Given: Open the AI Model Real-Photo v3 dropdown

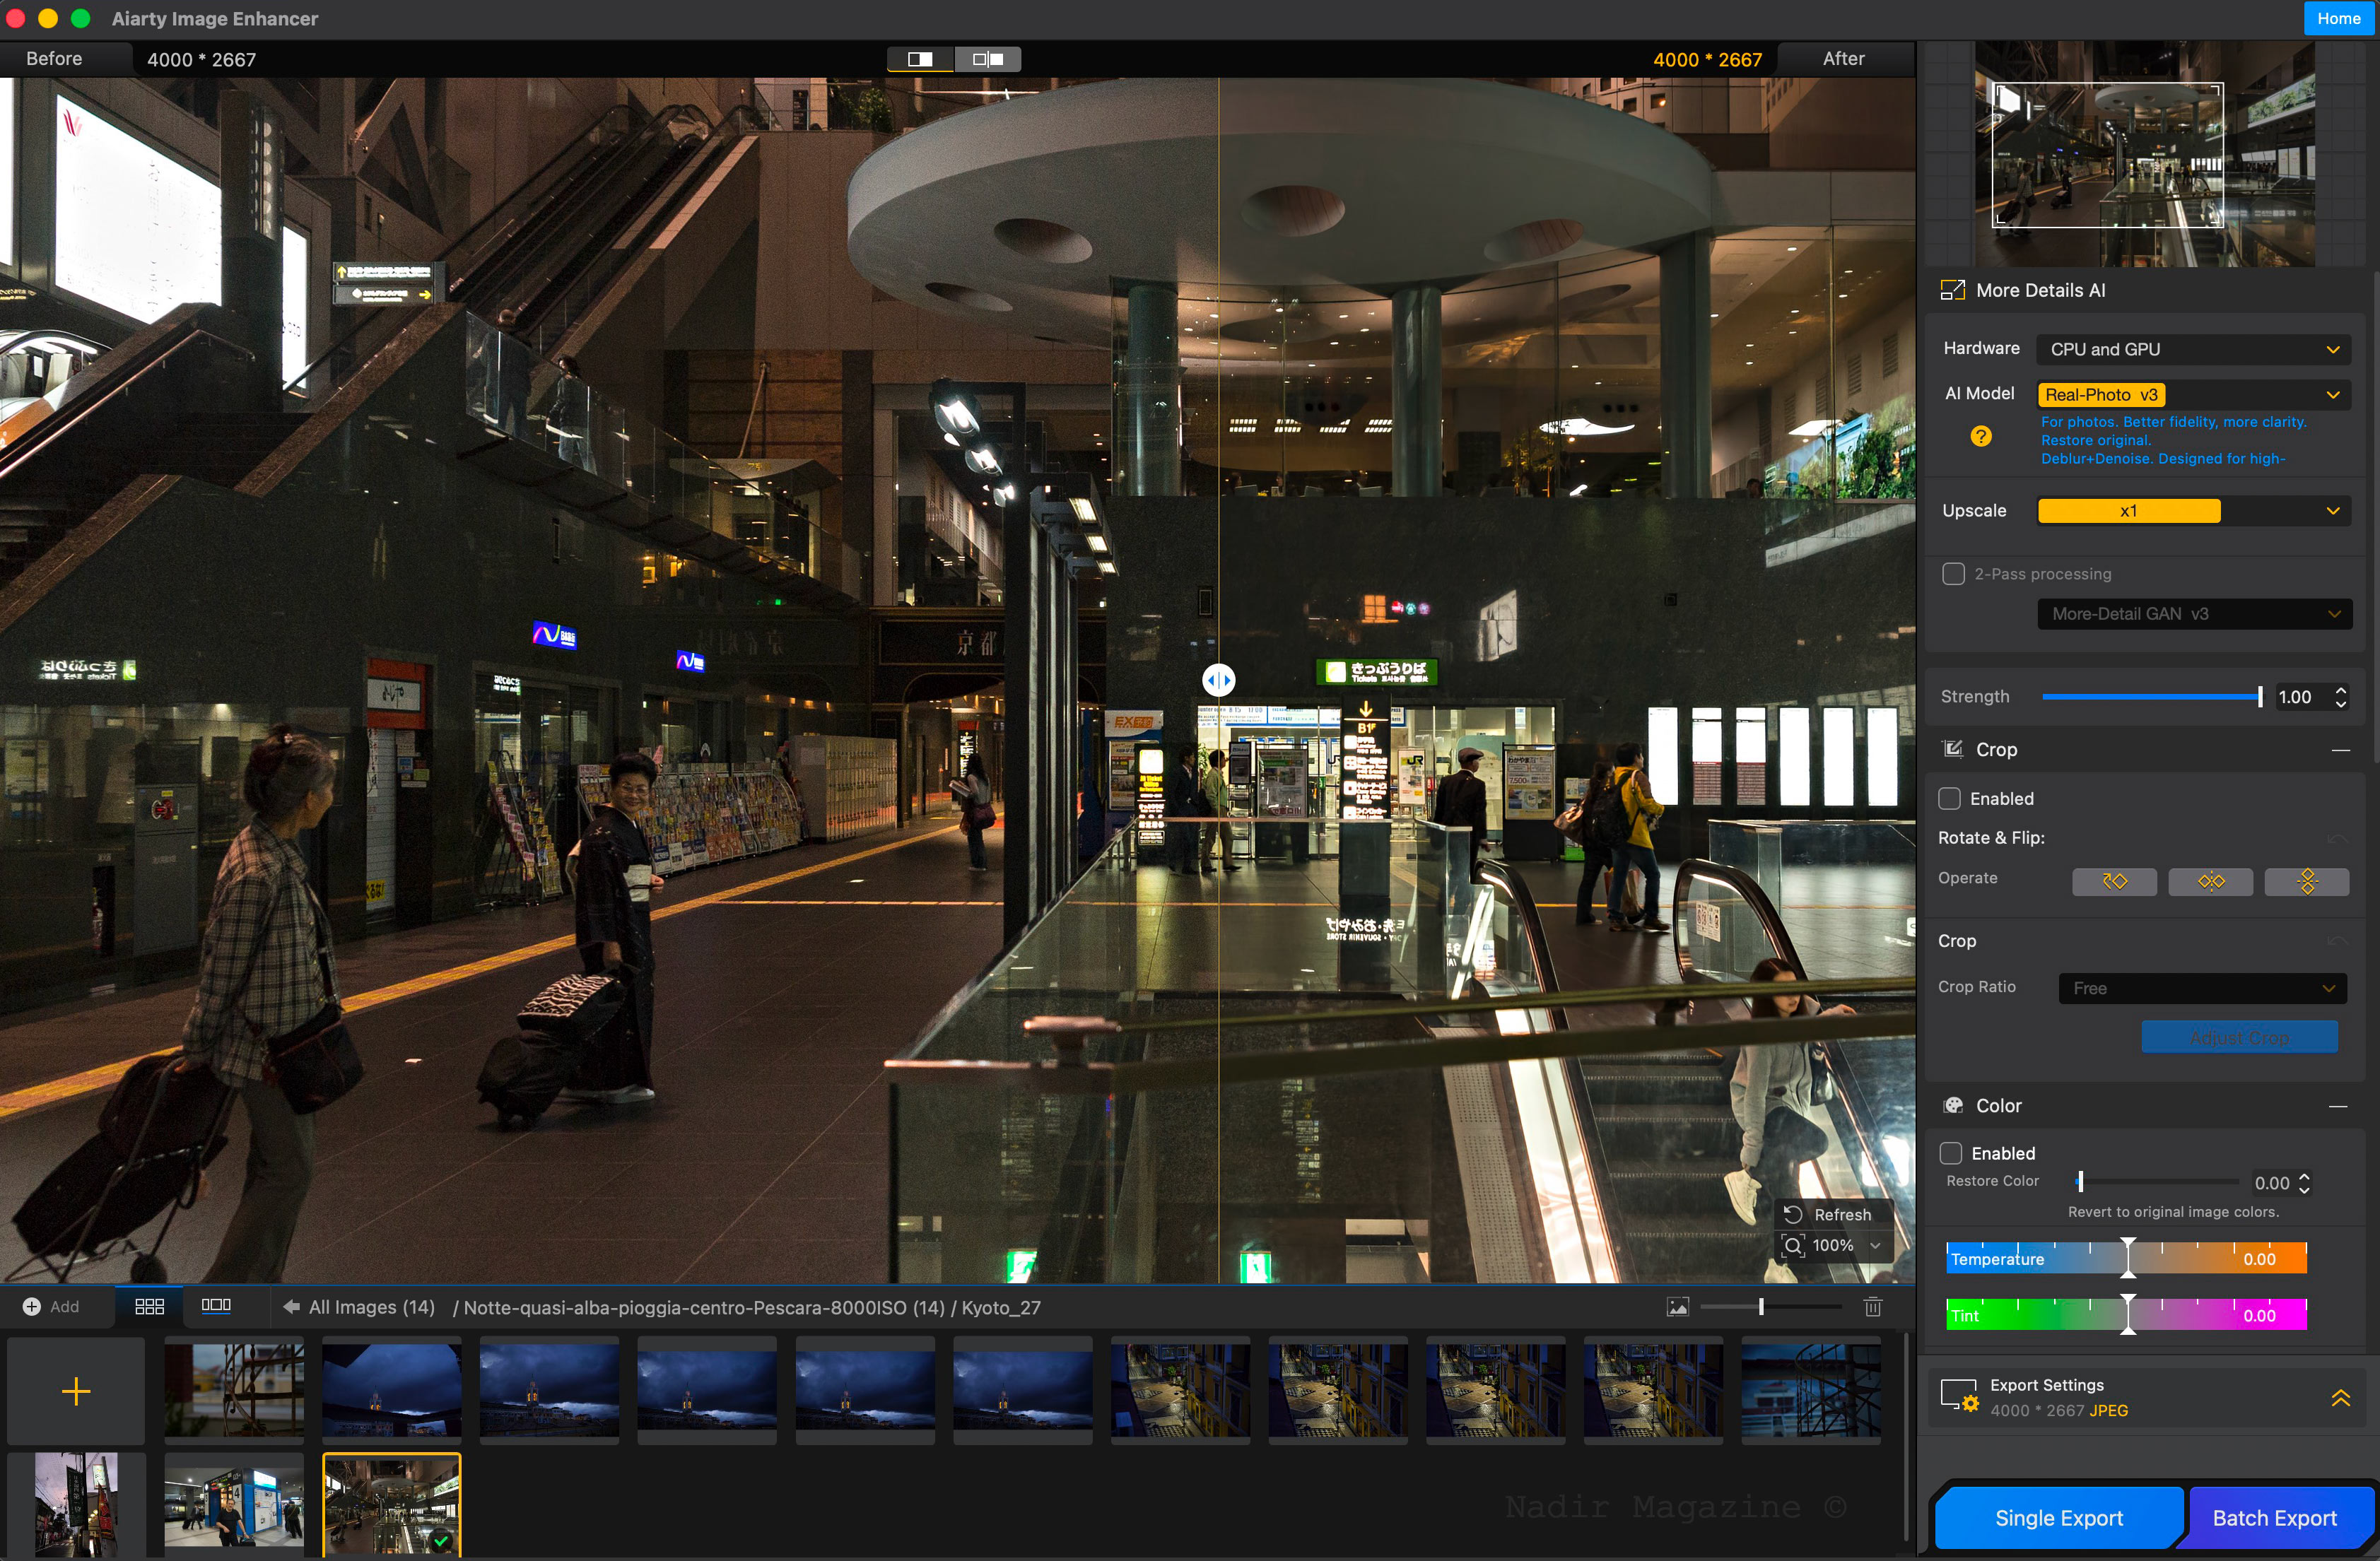Looking at the screenshot, I should (x=2193, y=395).
